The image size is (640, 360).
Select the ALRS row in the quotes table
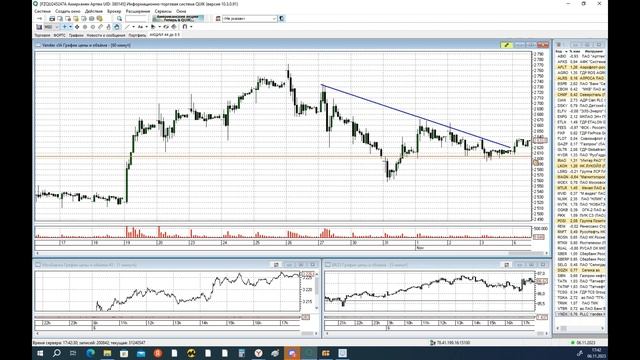[x=580, y=78]
